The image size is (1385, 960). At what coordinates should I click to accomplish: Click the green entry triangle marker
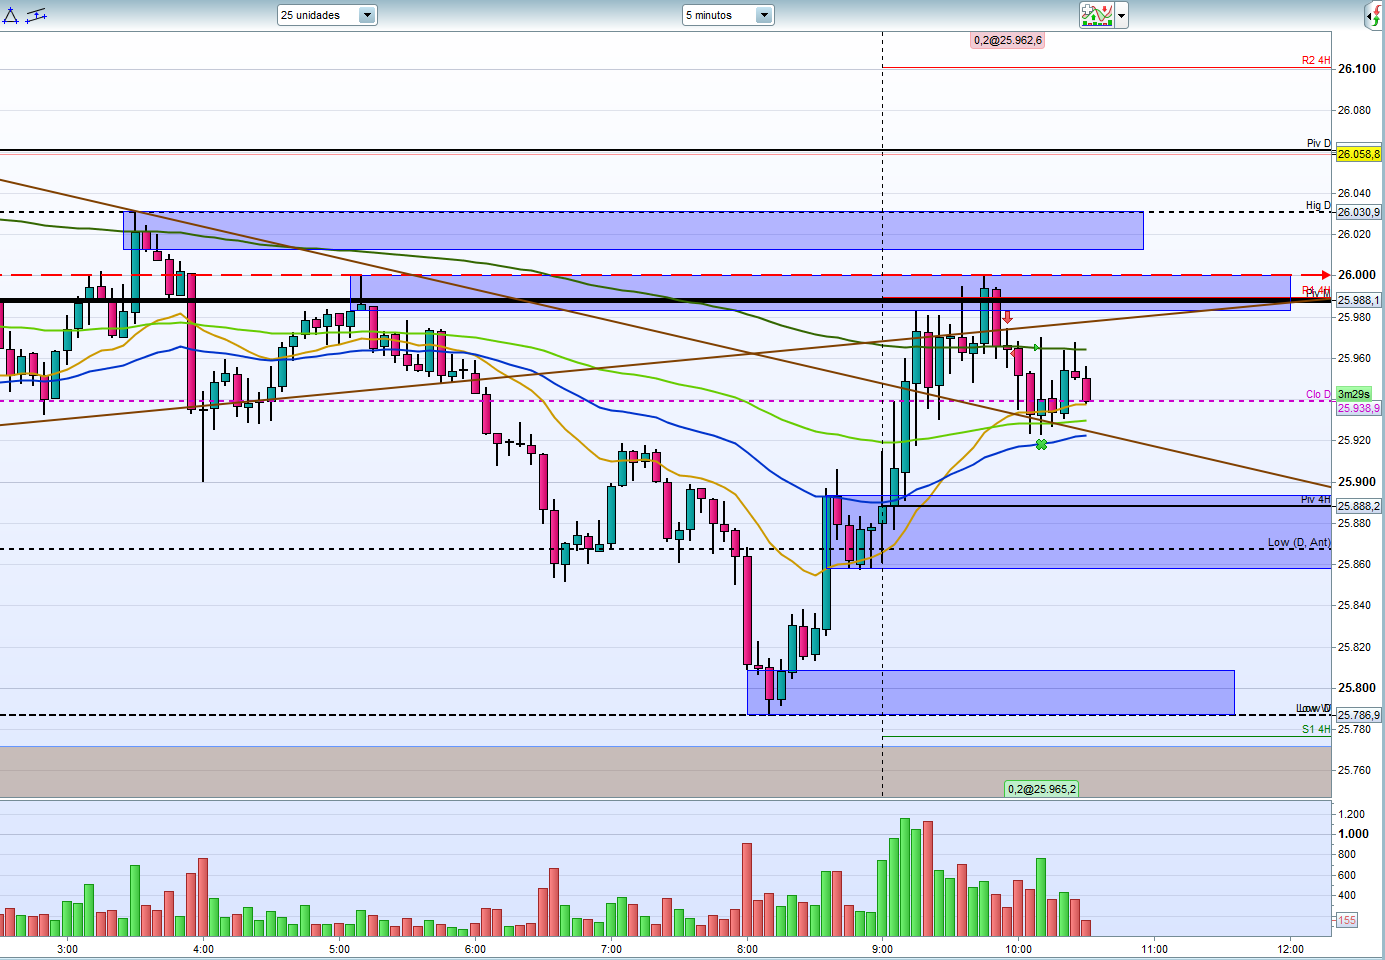[1036, 348]
